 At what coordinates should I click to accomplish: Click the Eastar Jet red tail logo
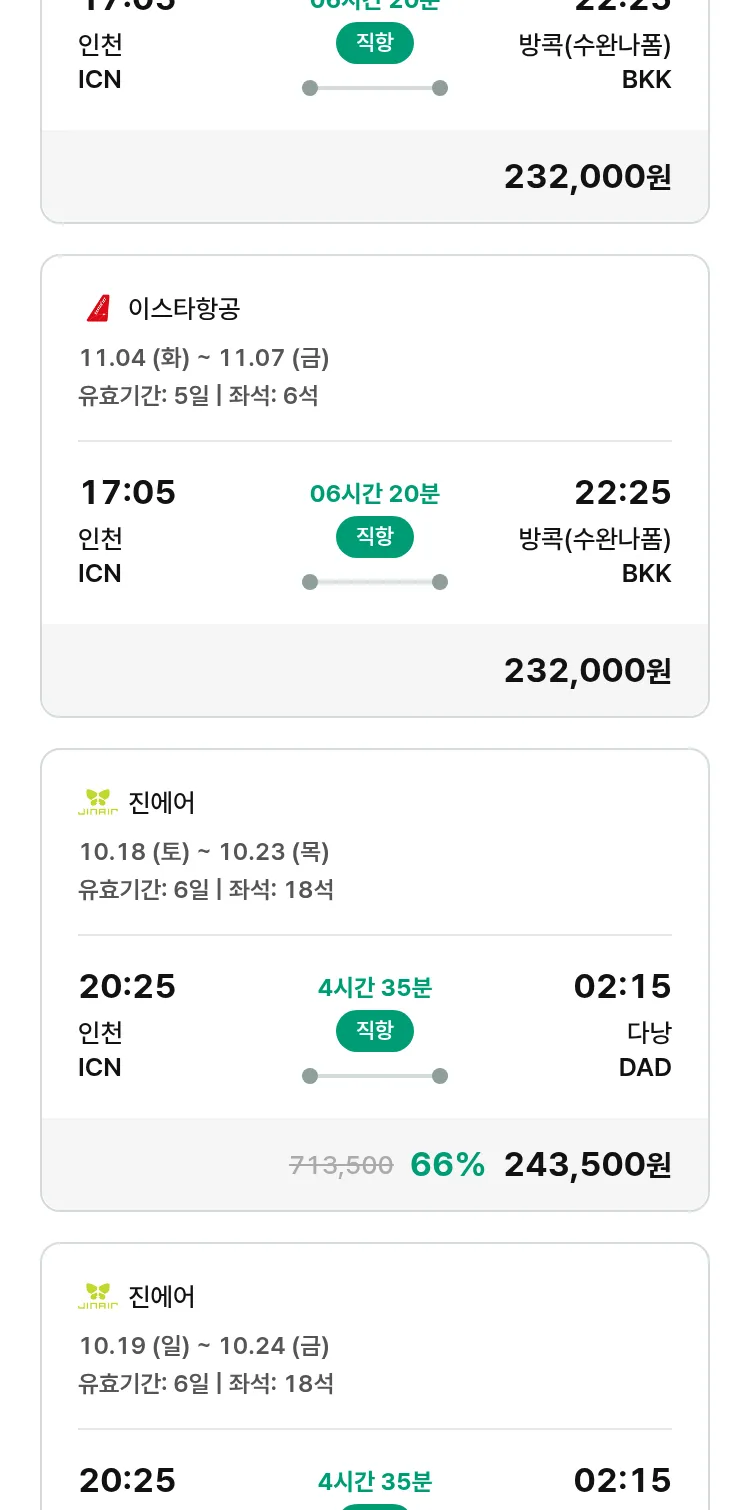98,309
